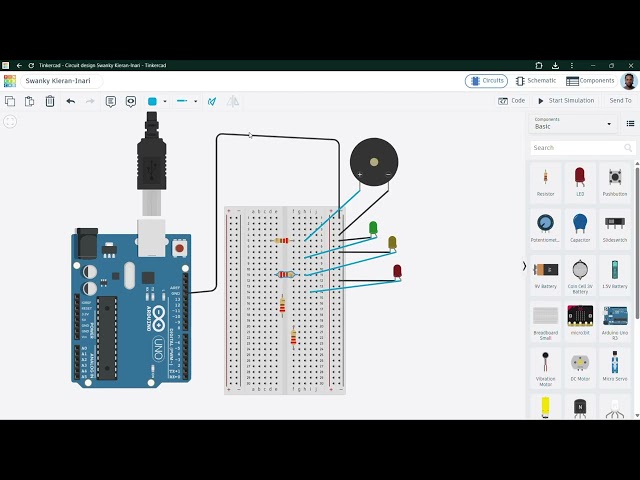Viewport: 640px width, 480px height.
Task: Start the simulation
Action: pyautogui.click(x=566, y=100)
